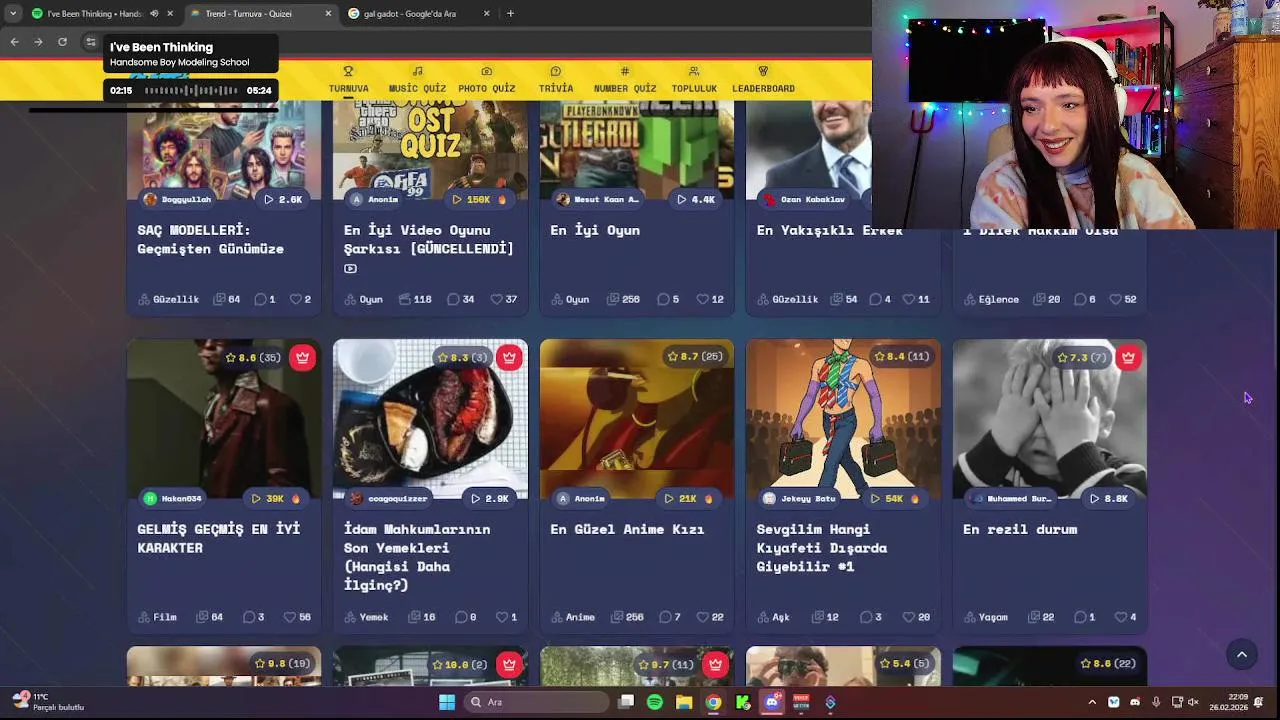Select Trivia in the top navigation
The width and height of the screenshot is (1280, 720).
pos(556,80)
